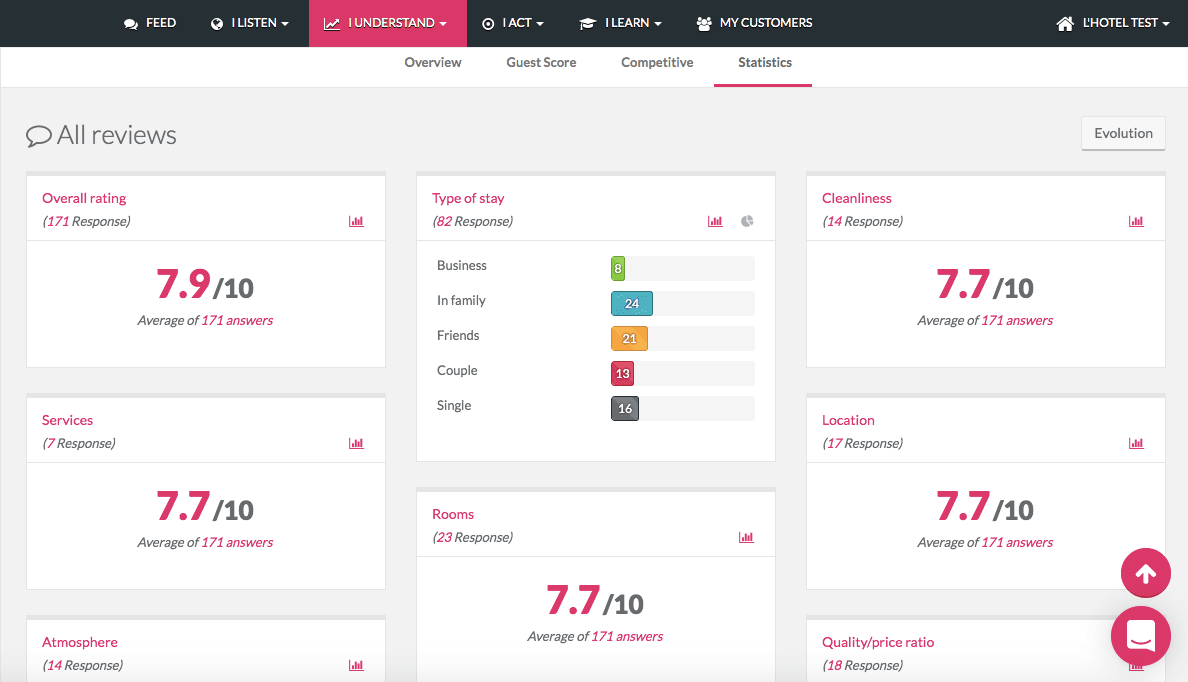Click bar chart icon in Atmosphere card
The height and width of the screenshot is (682, 1188).
point(356,665)
